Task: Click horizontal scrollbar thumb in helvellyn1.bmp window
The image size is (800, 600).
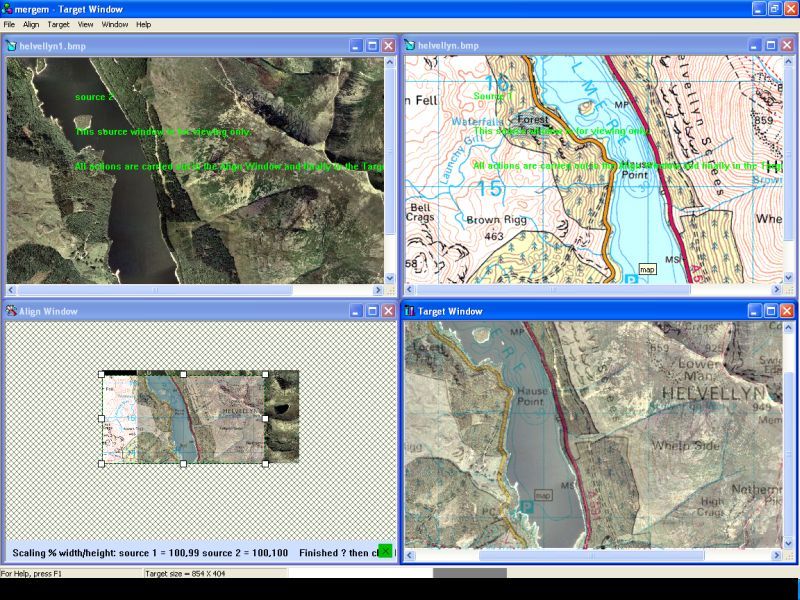Action: 155,290
